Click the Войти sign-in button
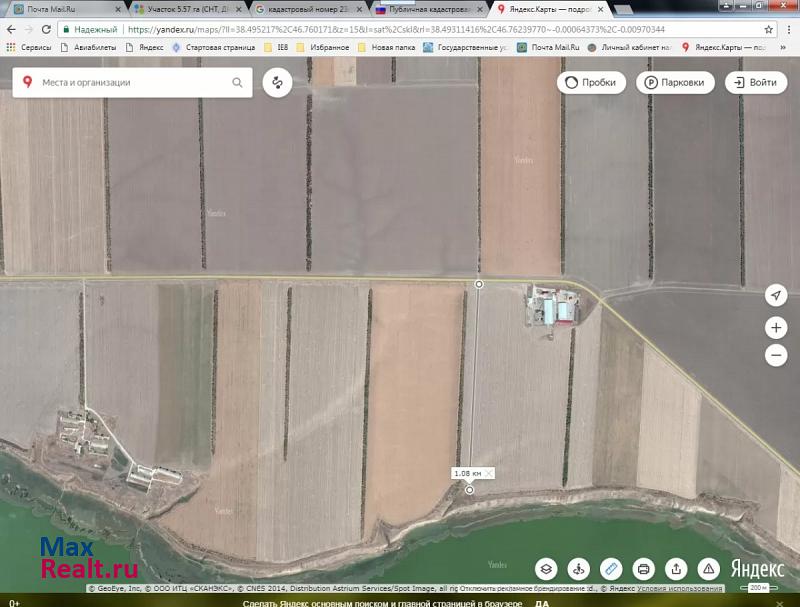 point(755,83)
